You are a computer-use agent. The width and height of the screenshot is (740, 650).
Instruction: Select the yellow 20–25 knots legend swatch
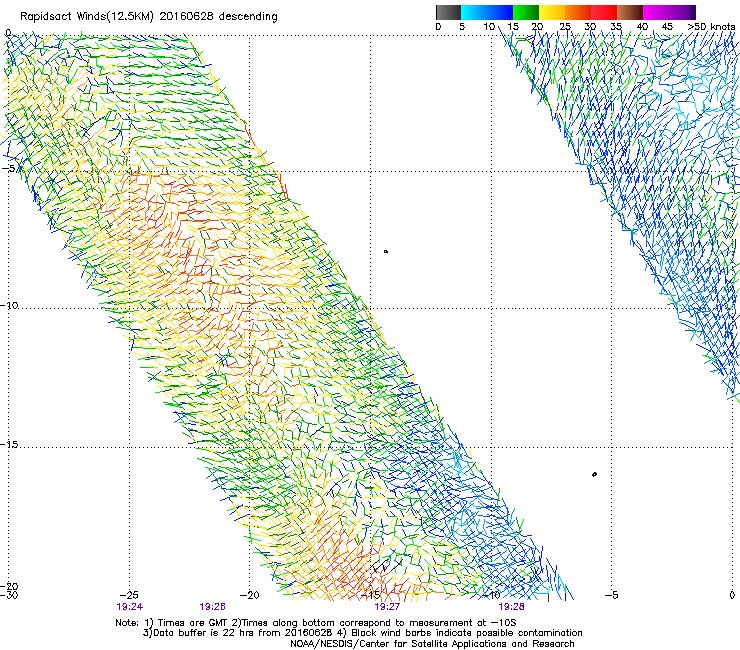coord(552,12)
